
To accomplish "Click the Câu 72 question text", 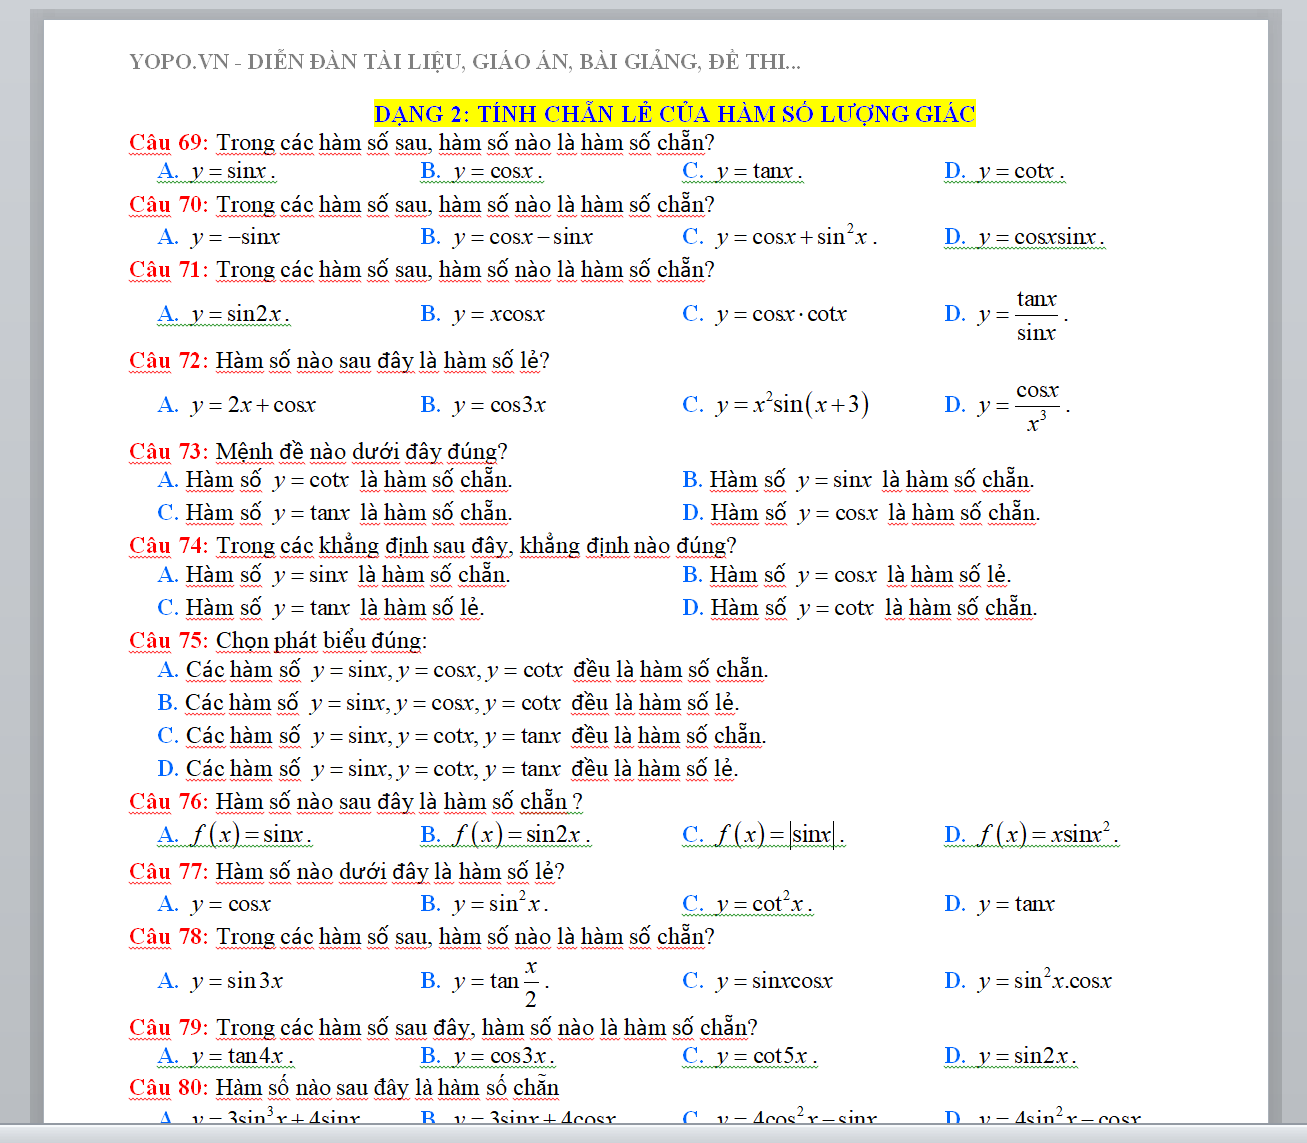I will 382,361.
